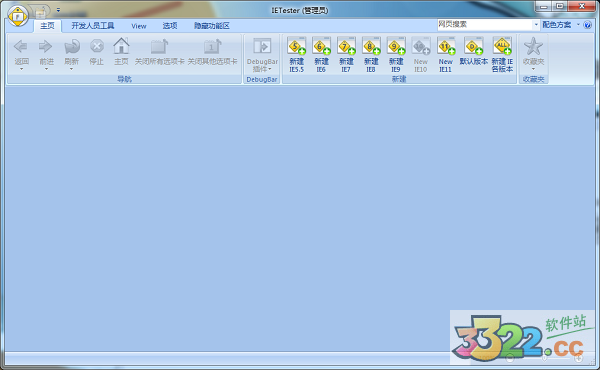
Task: Open a 默认版本 default version tab
Action: click(x=474, y=51)
